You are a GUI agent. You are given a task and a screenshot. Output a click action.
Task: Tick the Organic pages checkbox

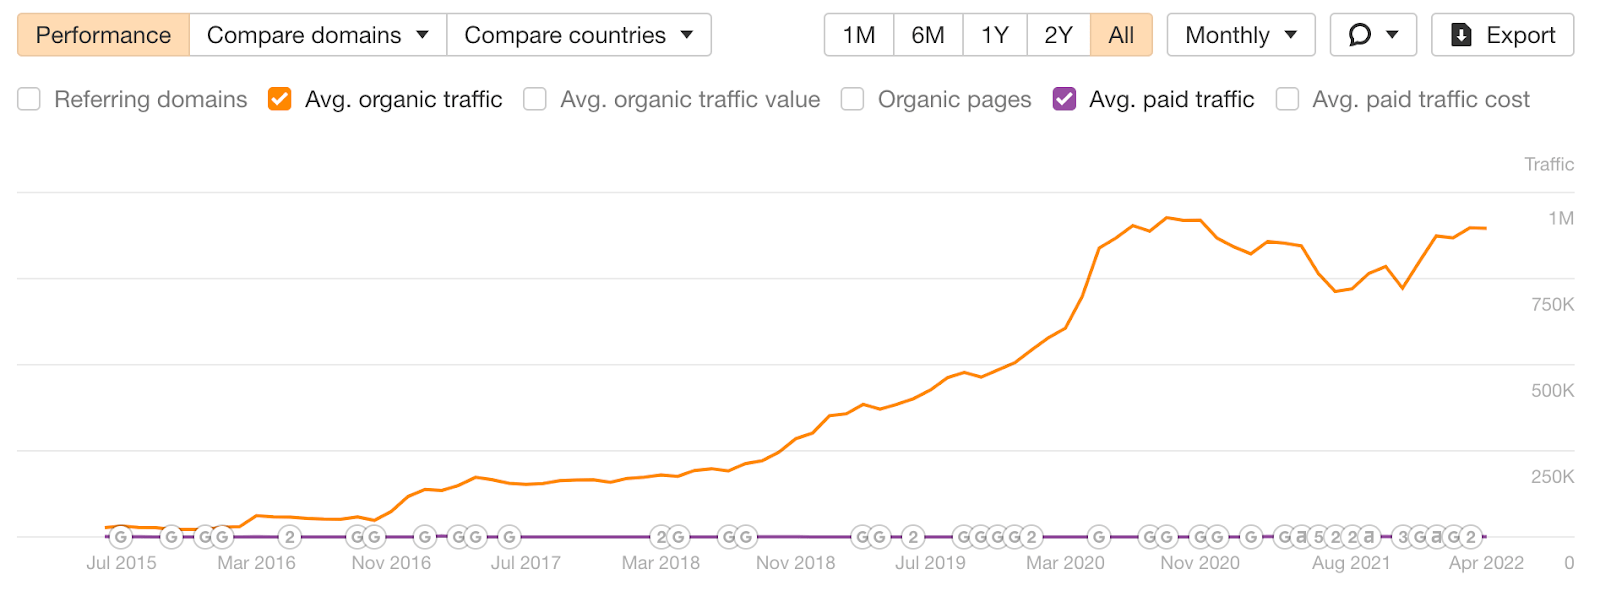coord(852,99)
